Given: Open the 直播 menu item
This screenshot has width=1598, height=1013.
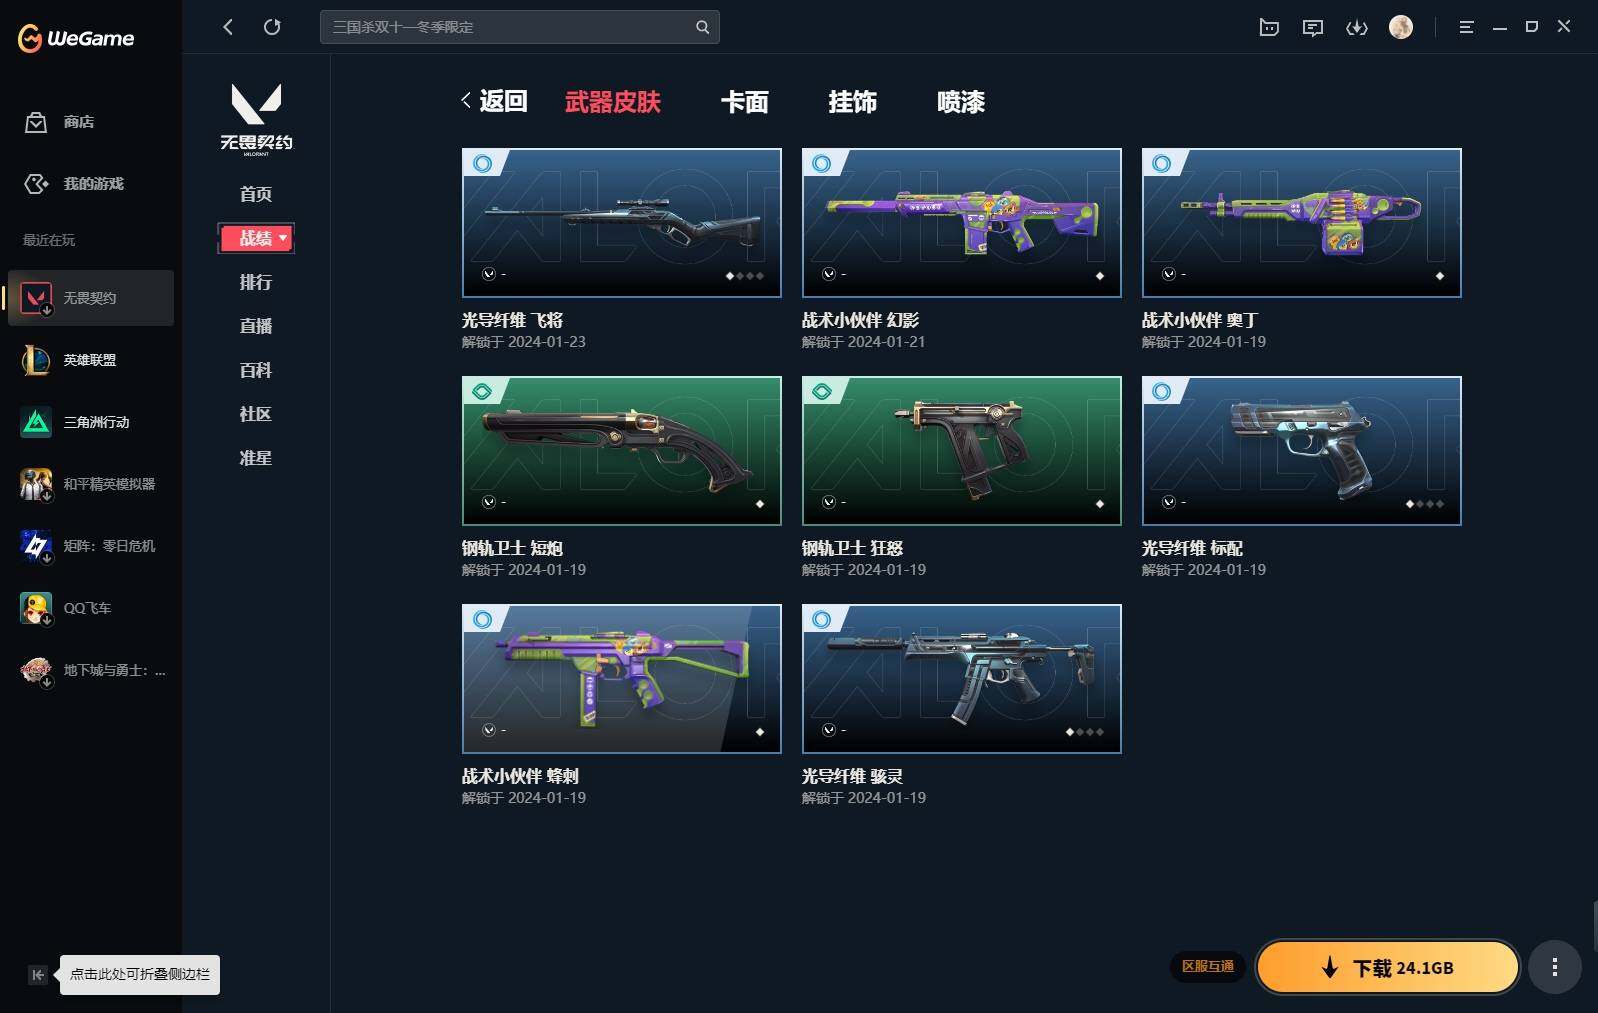Looking at the screenshot, I should point(256,326).
